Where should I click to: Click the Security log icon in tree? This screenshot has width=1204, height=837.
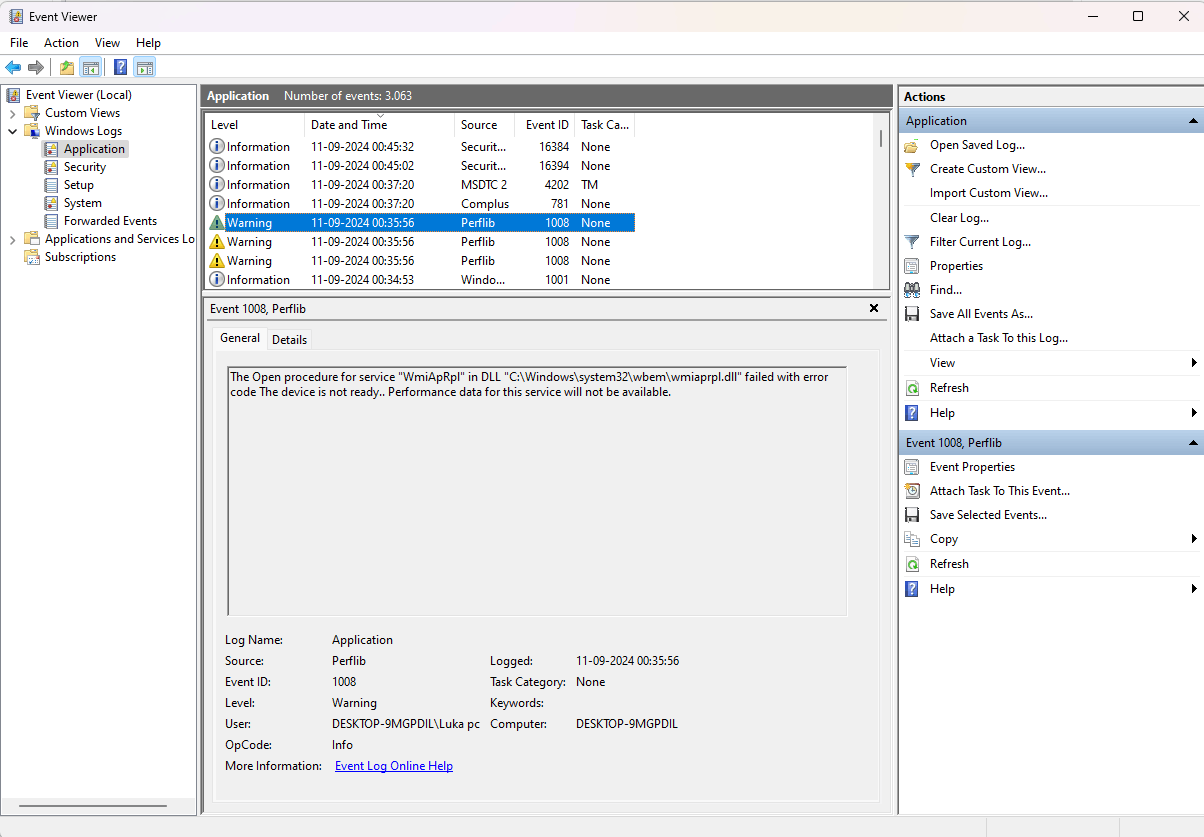pos(52,167)
